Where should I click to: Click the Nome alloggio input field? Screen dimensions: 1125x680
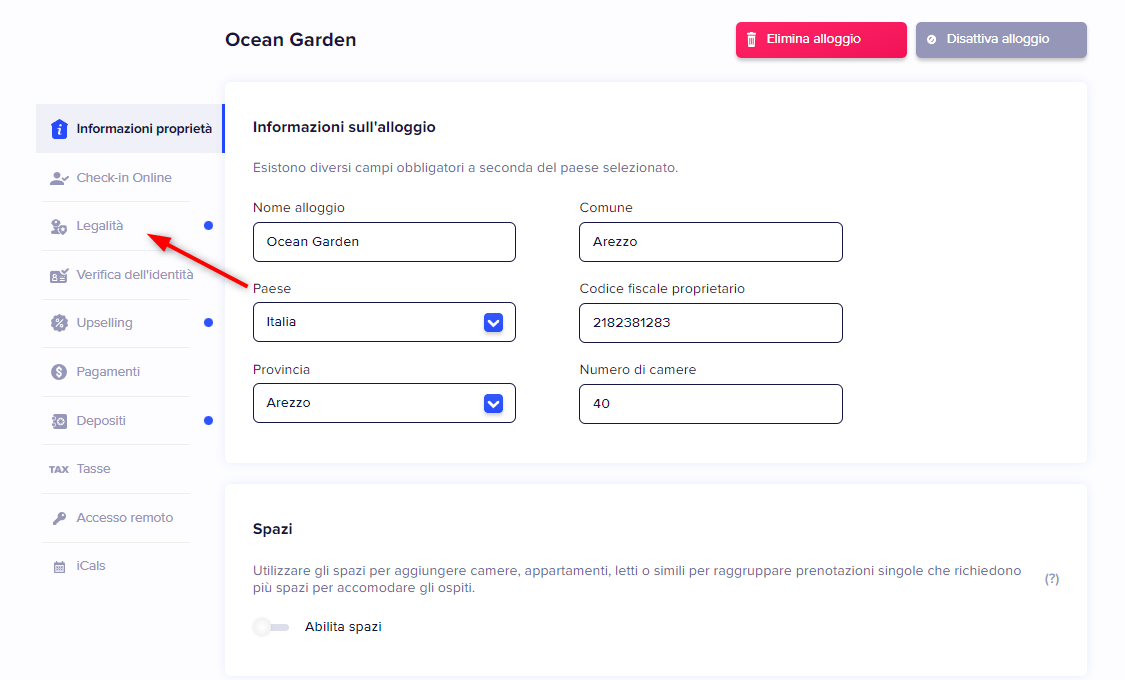[x=384, y=242]
